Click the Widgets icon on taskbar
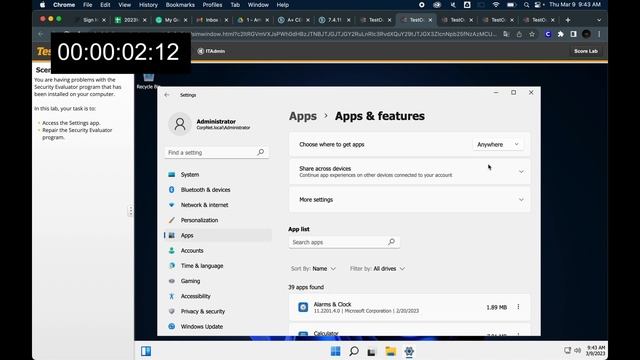The image size is (640, 360). click(146, 351)
